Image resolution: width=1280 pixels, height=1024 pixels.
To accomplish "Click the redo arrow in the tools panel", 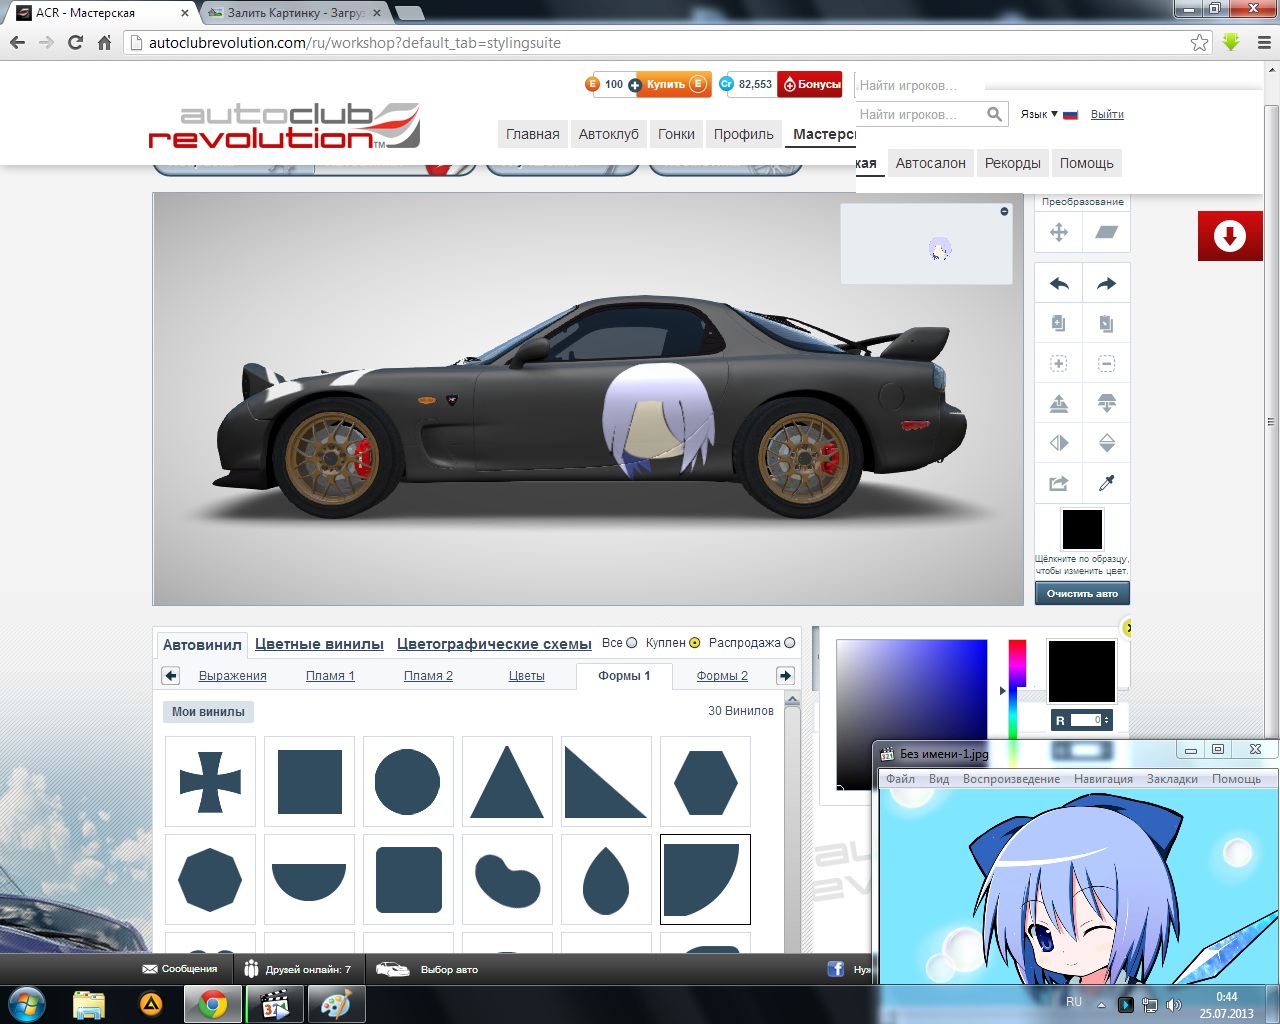I will pyautogui.click(x=1106, y=284).
